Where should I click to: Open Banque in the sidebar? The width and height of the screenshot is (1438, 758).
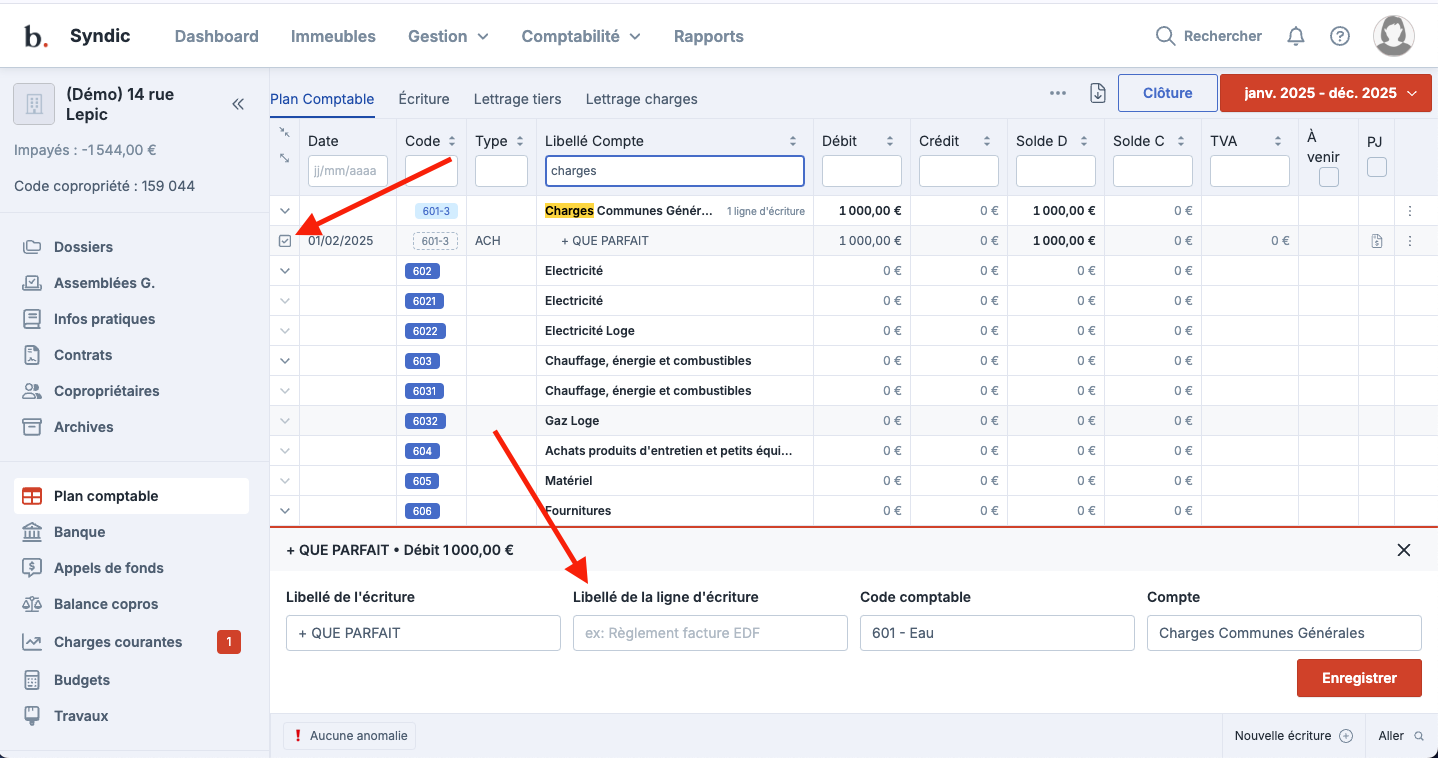(79, 532)
